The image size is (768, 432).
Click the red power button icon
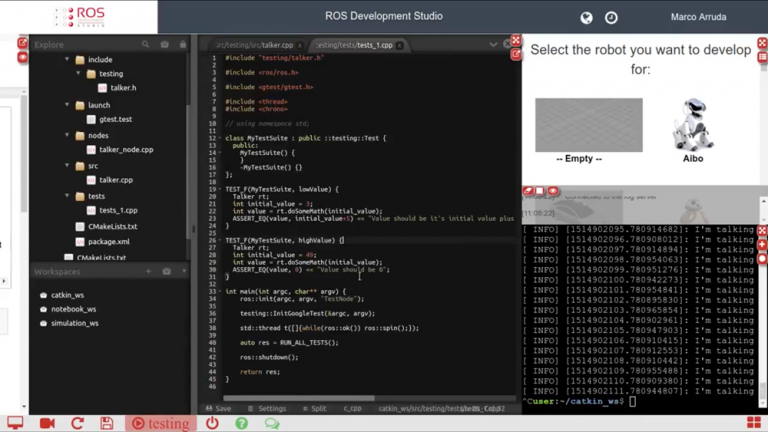[x=212, y=423]
